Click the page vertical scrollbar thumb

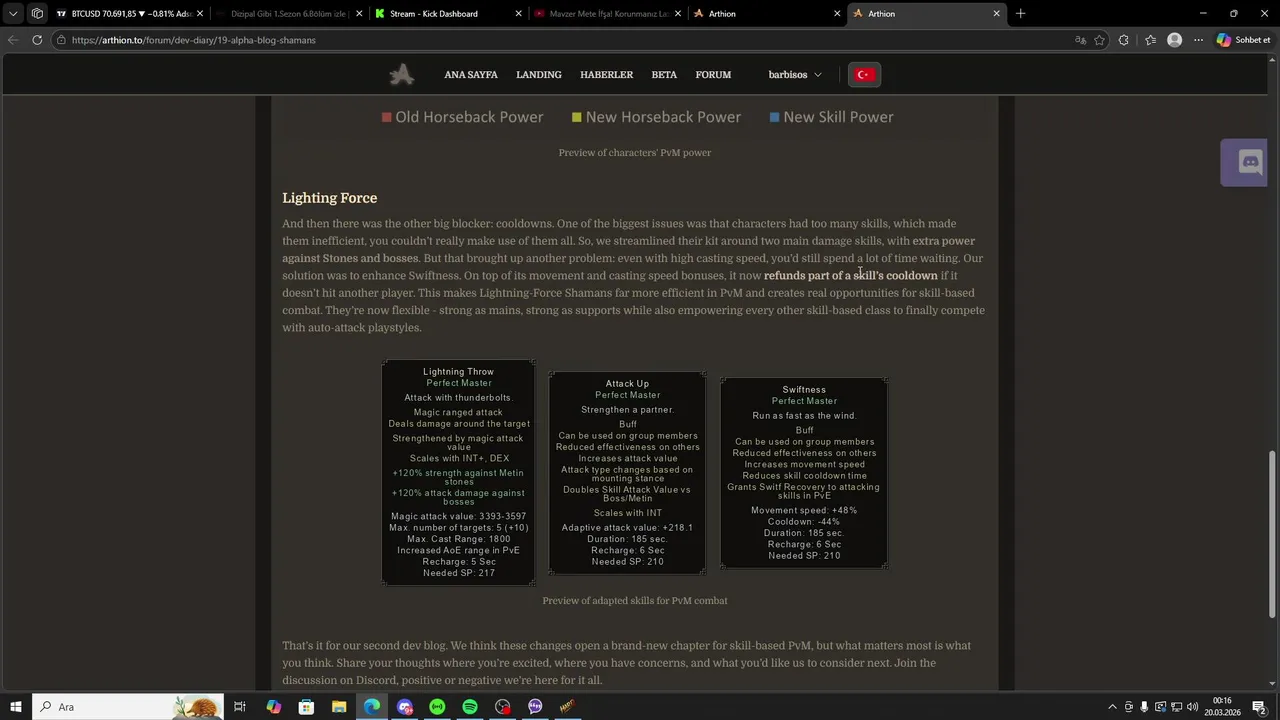1272,532
